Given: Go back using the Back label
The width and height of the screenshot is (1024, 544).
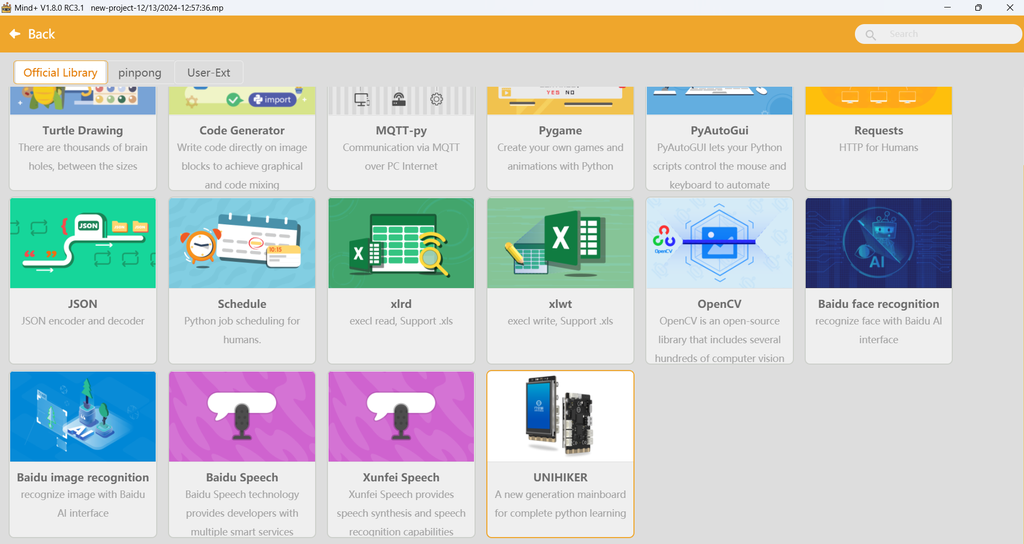Looking at the screenshot, I should [x=41, y=34].
